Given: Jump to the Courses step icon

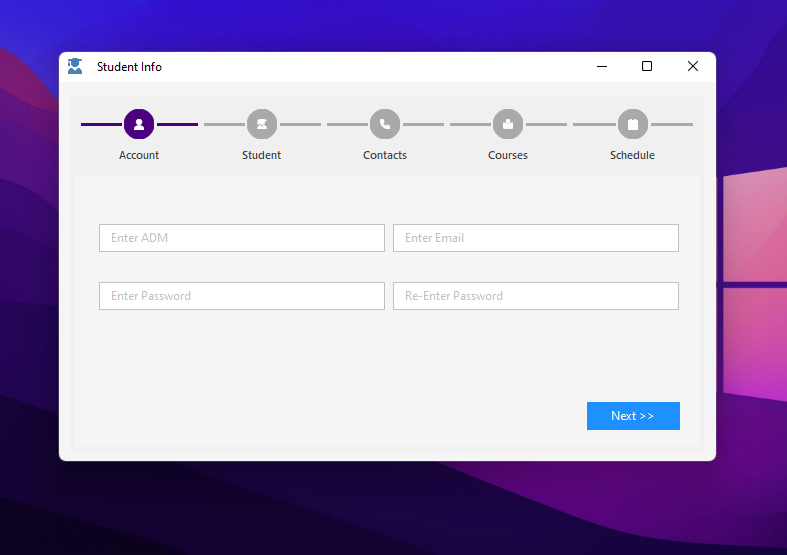Looking at the screenshot, I should click(x=508, y=124).
